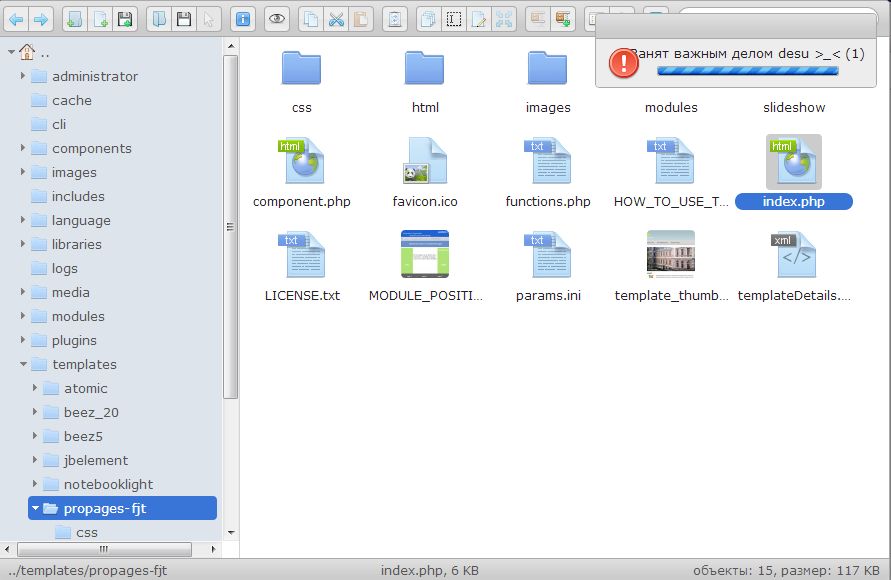Click the tree vertical scrollbar thumb
Screen dimensions: 891x580
point(230,227)
